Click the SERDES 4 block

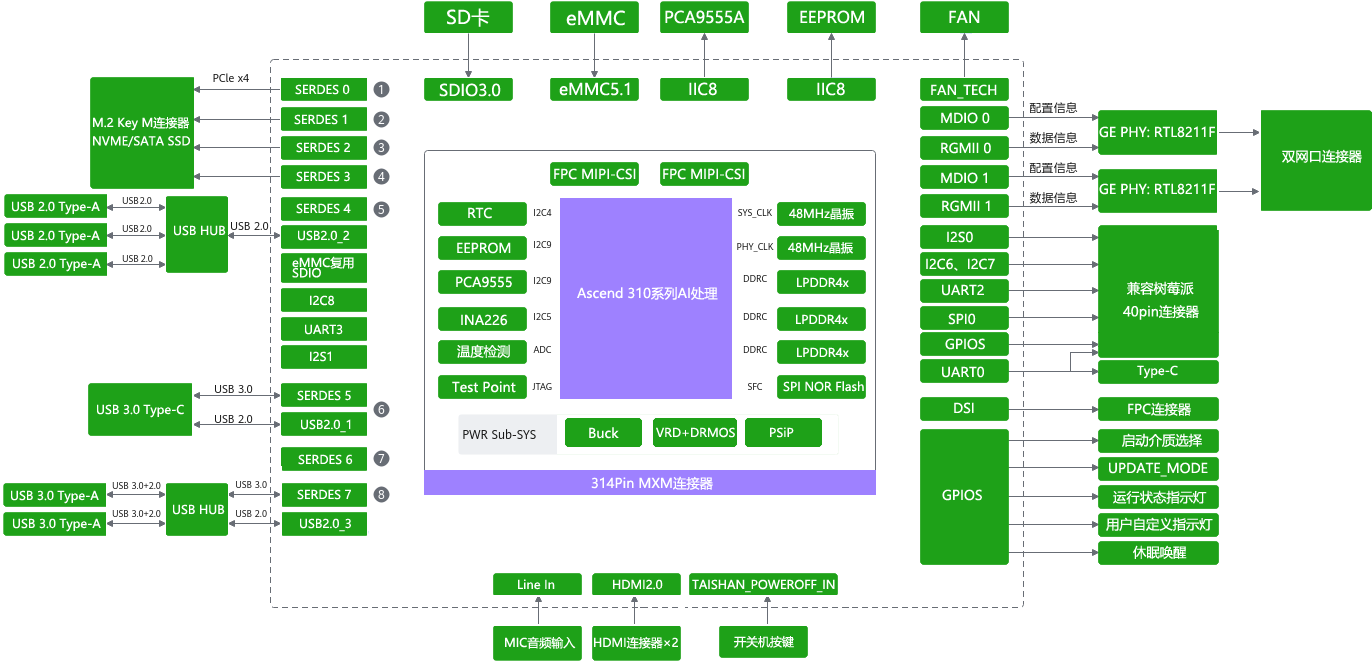323,208
